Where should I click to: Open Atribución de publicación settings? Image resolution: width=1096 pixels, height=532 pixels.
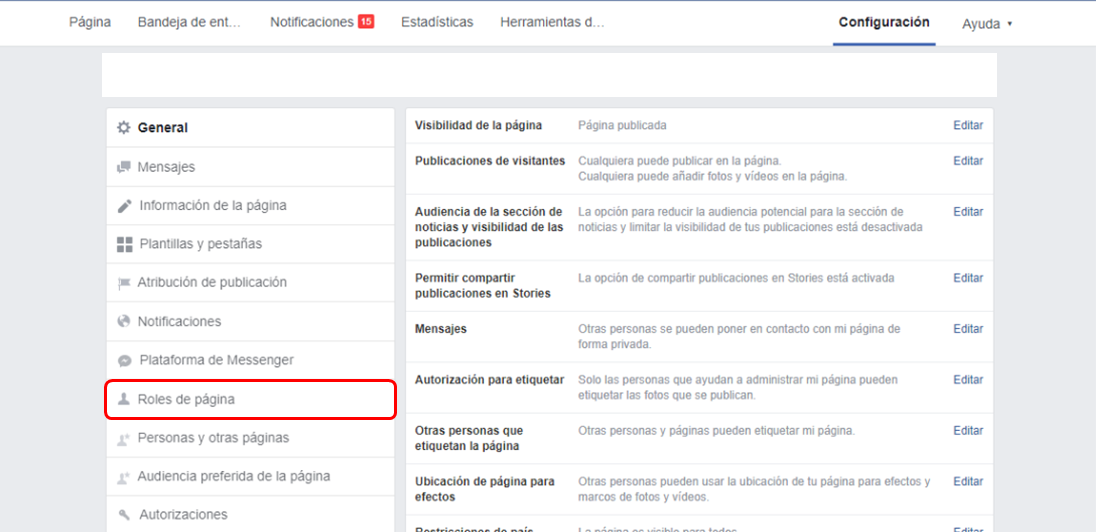(x=251, y=282)
